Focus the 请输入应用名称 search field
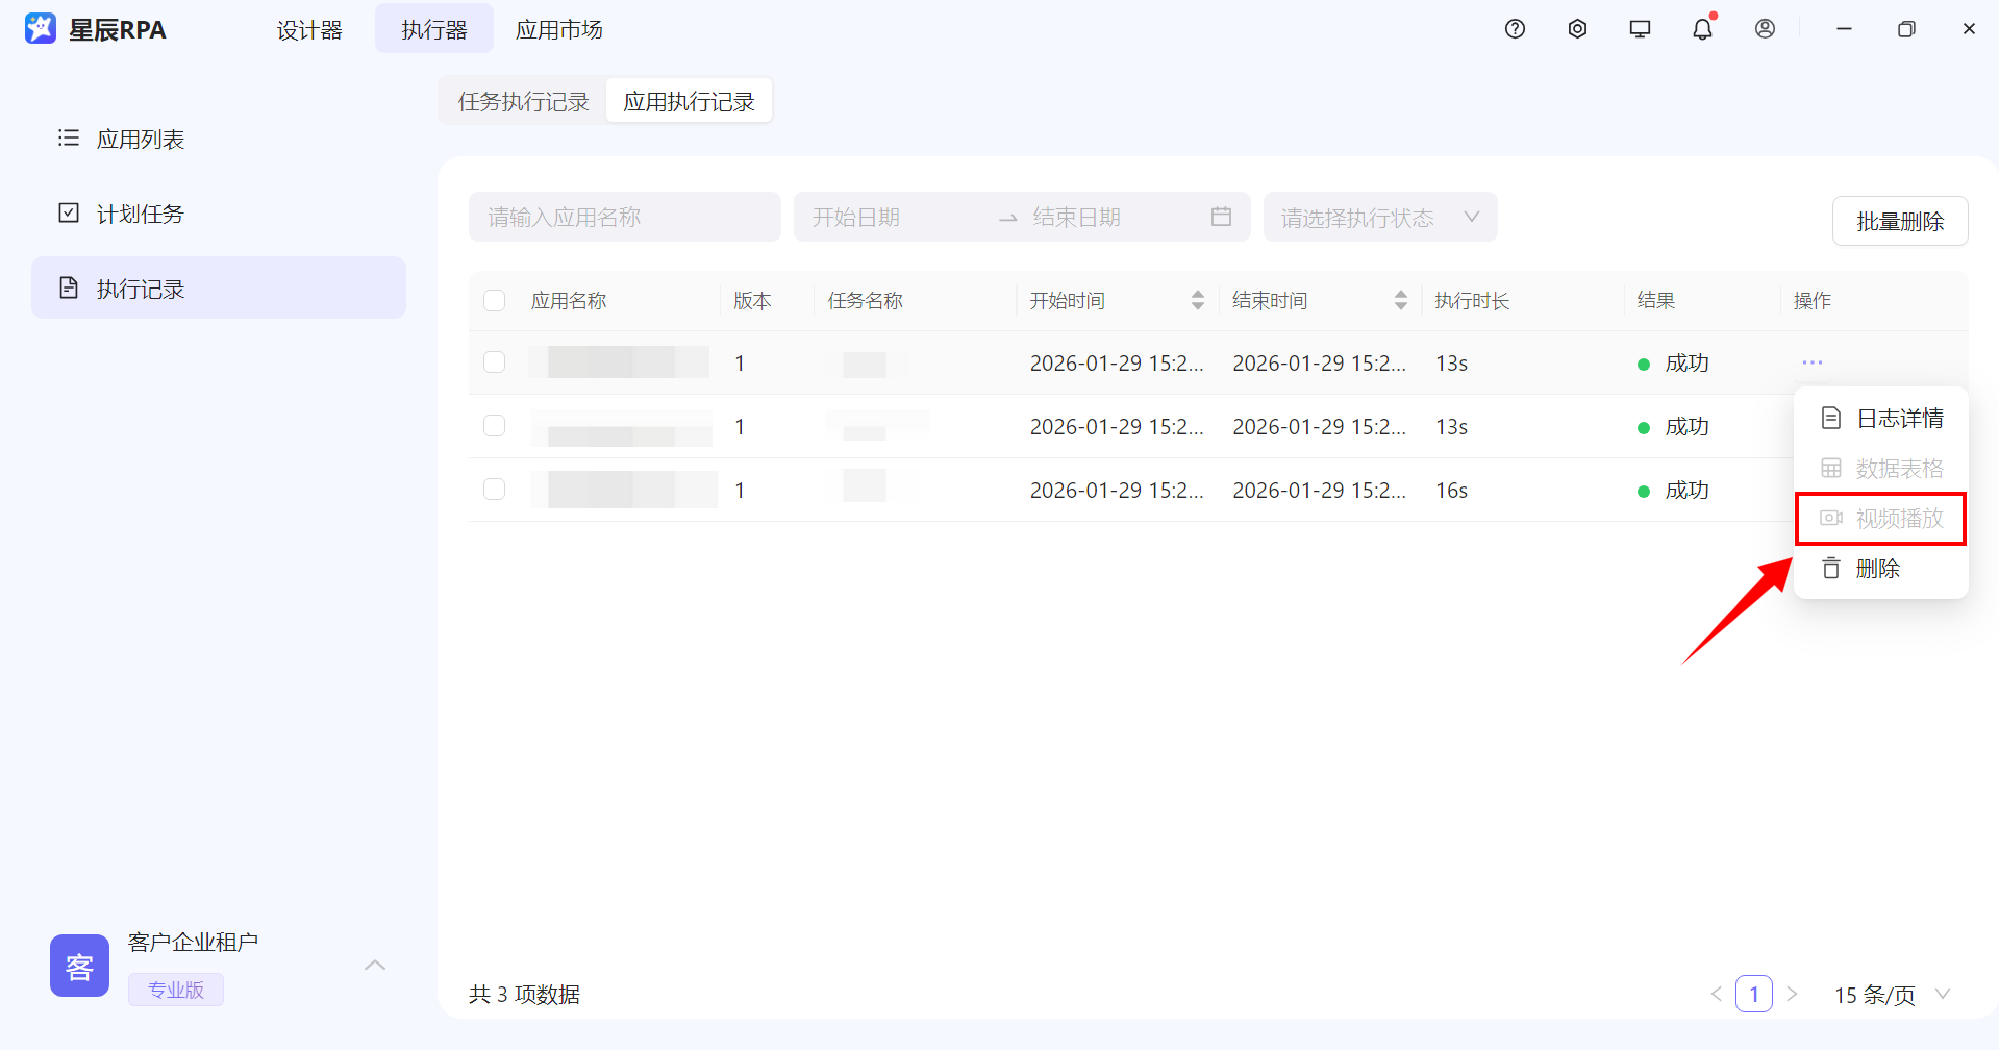The width and height of the screenshot is (2000, 1051). [x=624, y=217]
